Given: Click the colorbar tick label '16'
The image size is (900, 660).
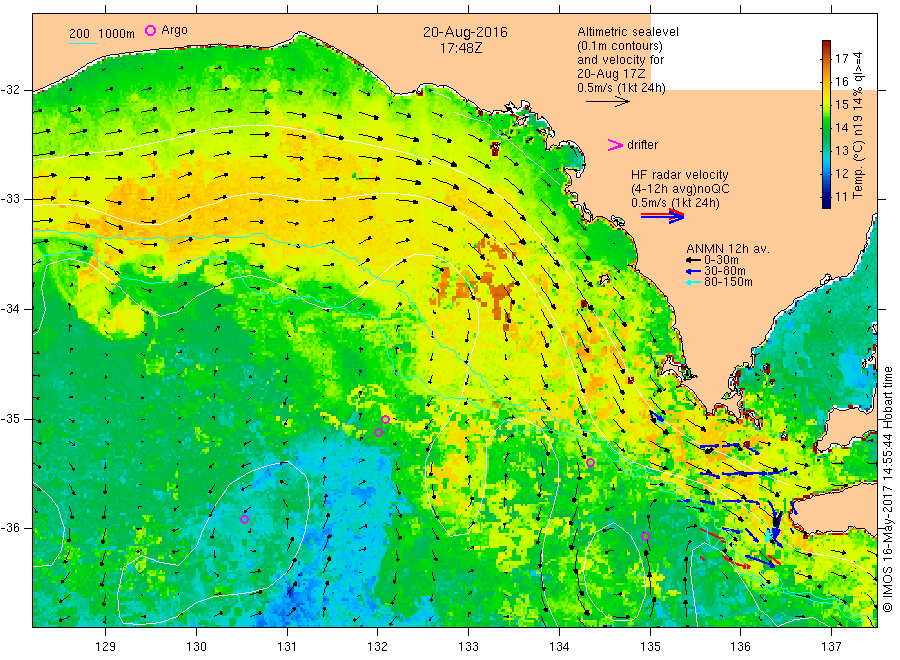Looking at the screenshot, I should point(841,81).
